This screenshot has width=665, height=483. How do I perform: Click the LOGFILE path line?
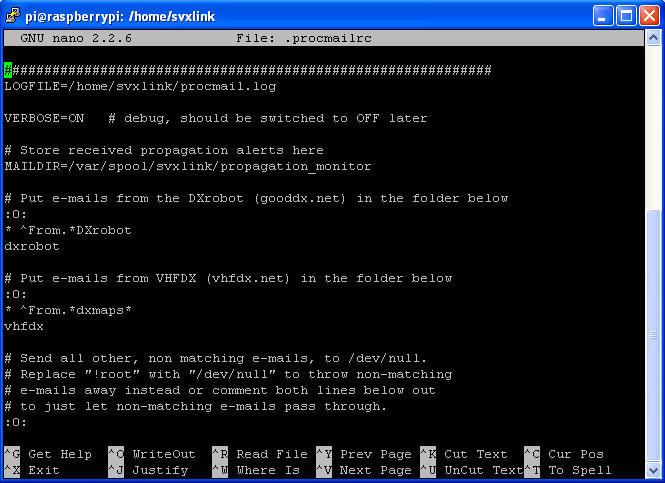click(x=140, y=86)
